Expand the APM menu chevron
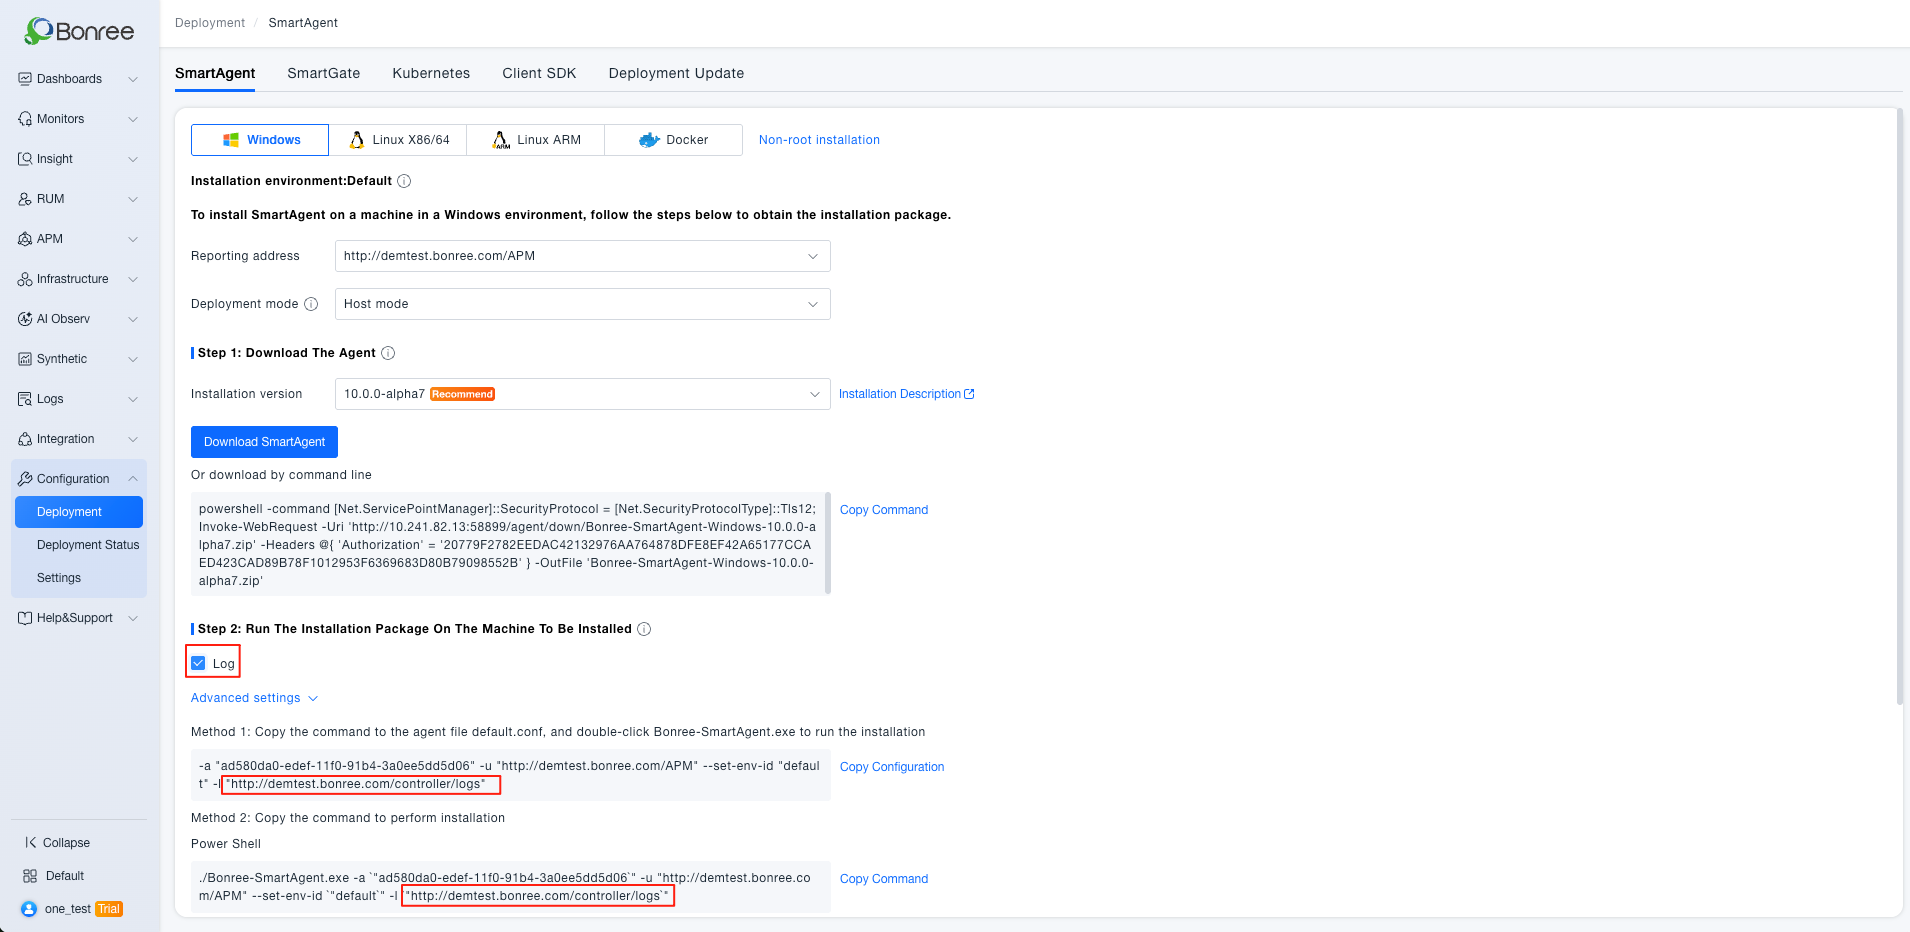This screenshot has width=1910, height=932. (133, 239)
